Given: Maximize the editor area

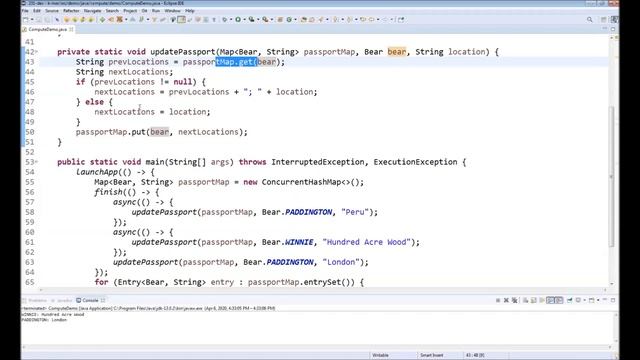Looking at the screenshot, I should (613, 29).
